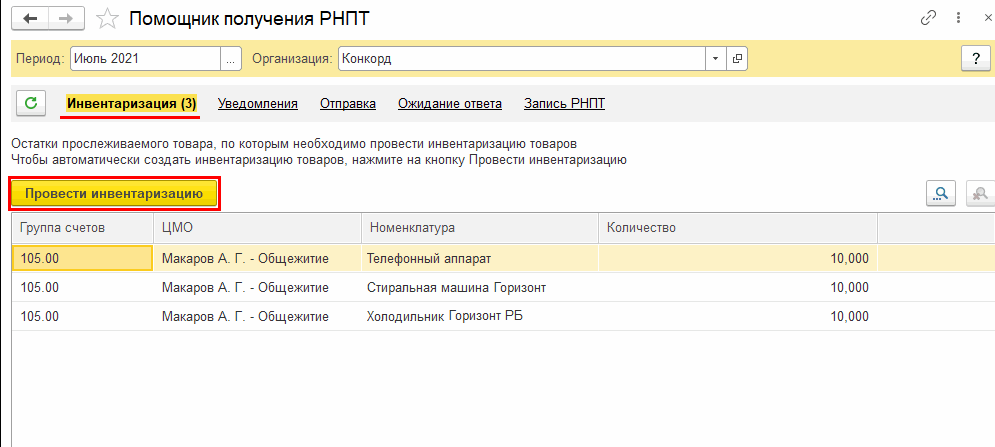This screenshot has height=447, width=995.
Task: Click the Период field with Июль 2021
Action: 144,58
